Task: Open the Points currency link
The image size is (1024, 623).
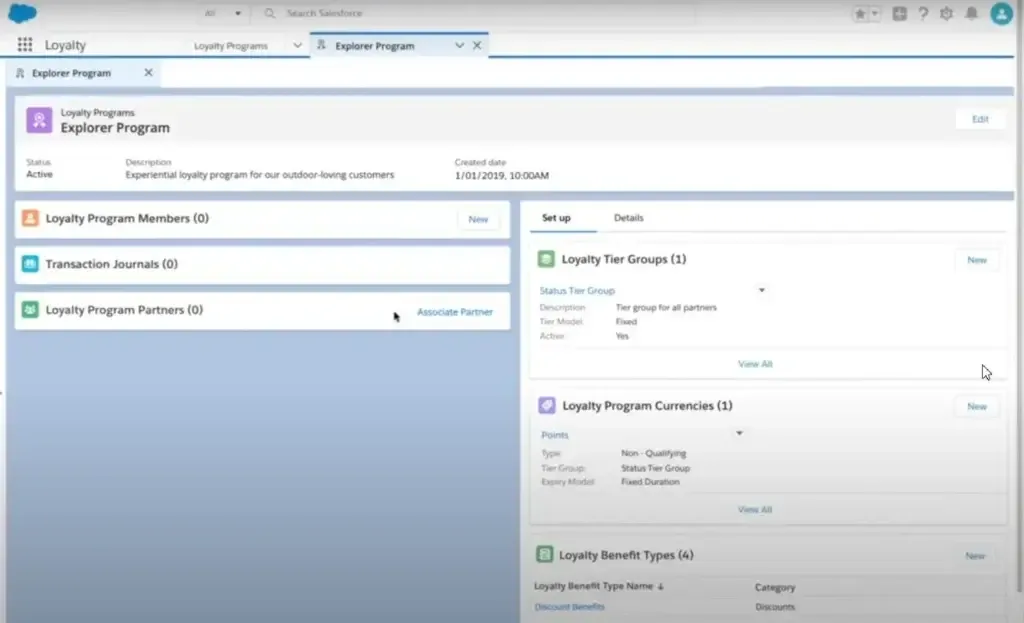Action: tap(554, 435)
